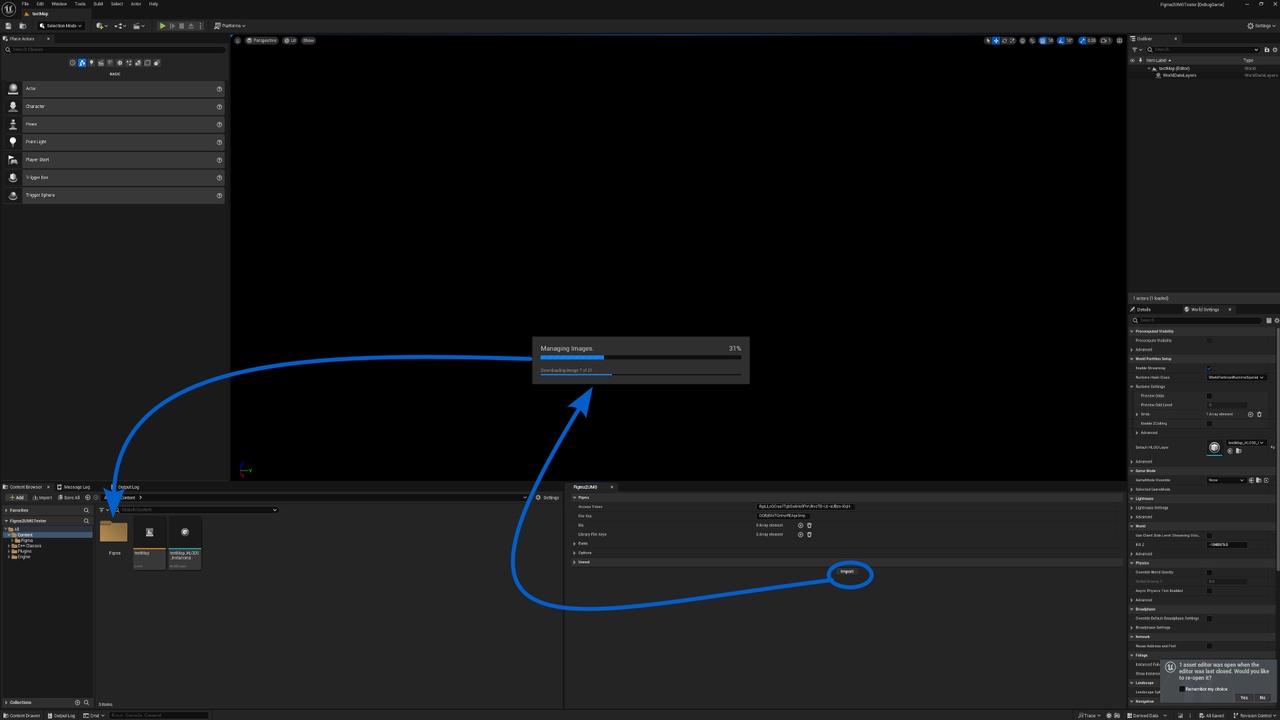
Task: Open viewport hamburger options menu
Action: tap(238, 41)
